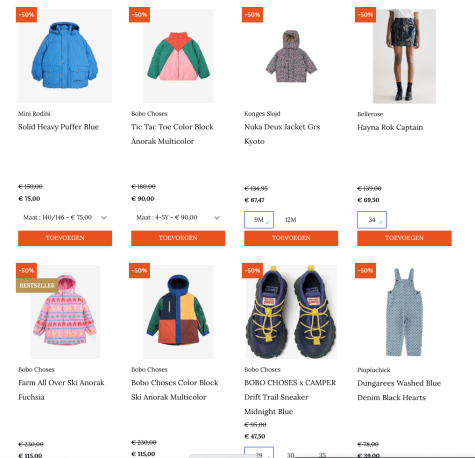Click the -50% badge on Hayna Rok Captain
This screenshot has width=475, height=458.
pos(365,15)
